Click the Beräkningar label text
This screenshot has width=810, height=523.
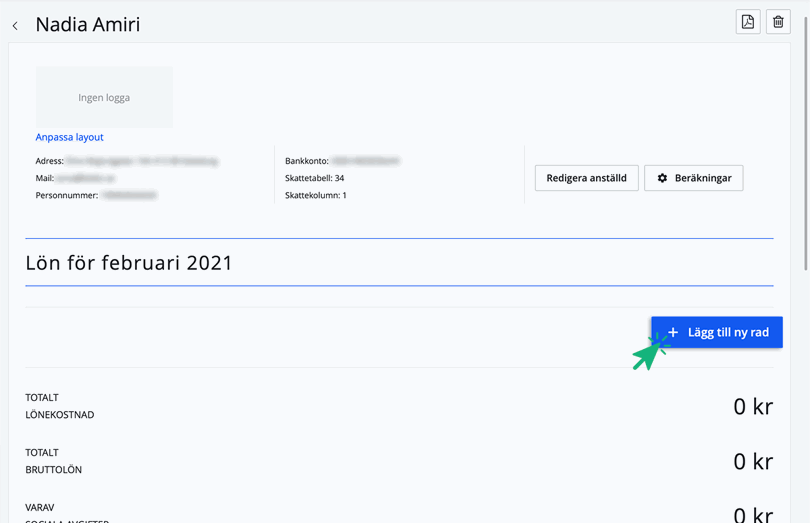tap(703, 178)
